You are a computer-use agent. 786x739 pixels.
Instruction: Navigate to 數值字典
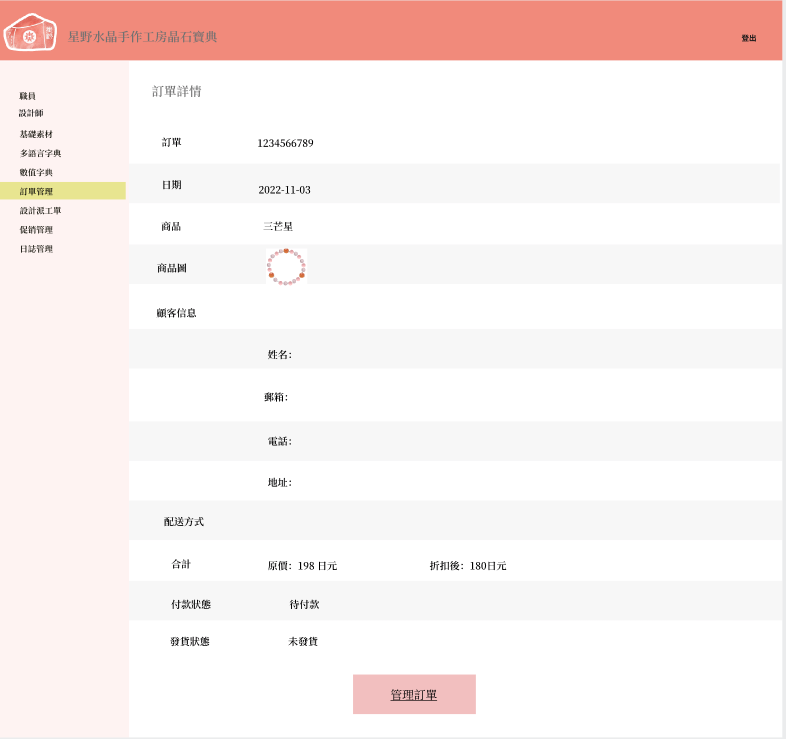pyautogui.click(x=36, y=172)
